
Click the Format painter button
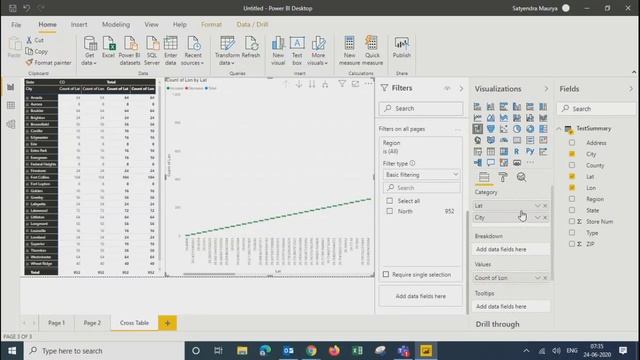pyautogui.click(x=48, y=62)
